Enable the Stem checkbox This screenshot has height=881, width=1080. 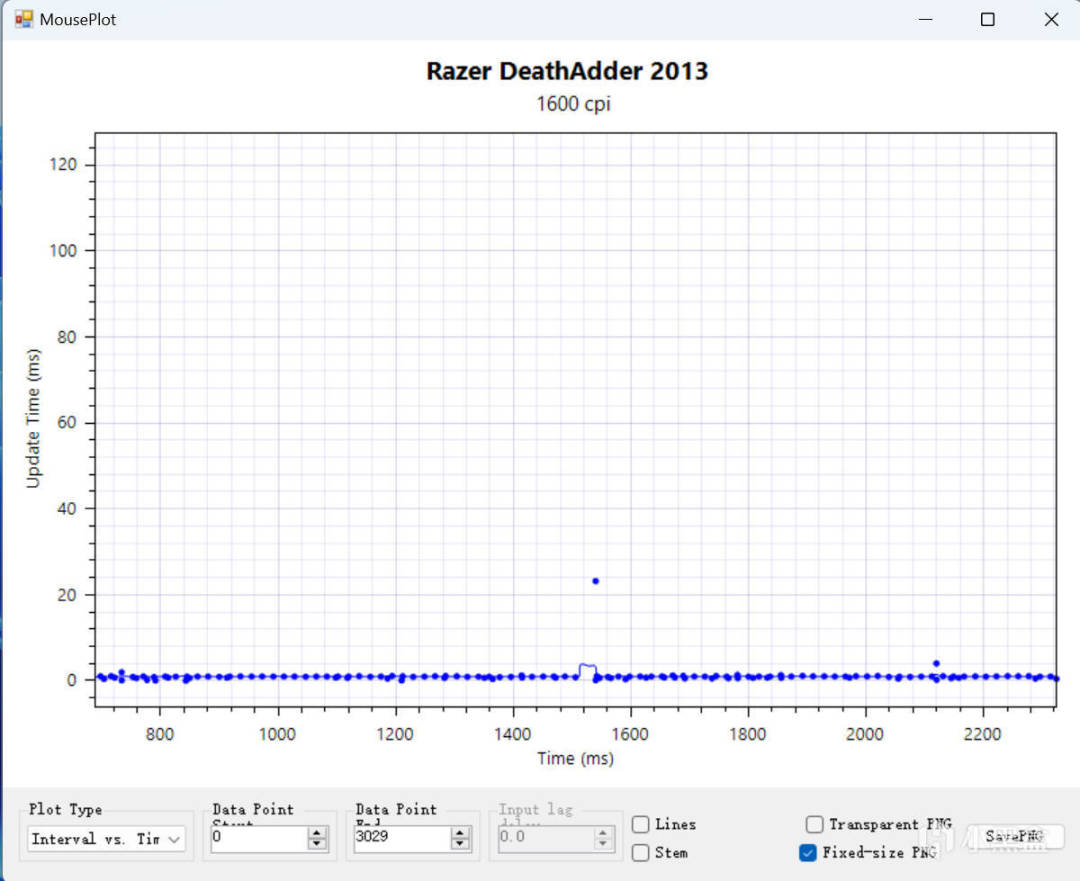[641, 852]
